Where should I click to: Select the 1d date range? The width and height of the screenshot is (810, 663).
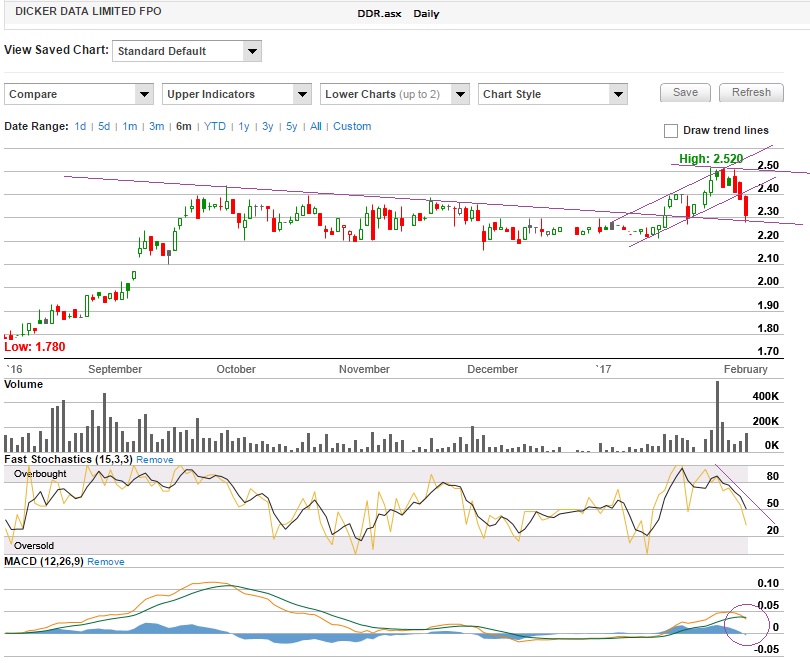coord(80,127)
